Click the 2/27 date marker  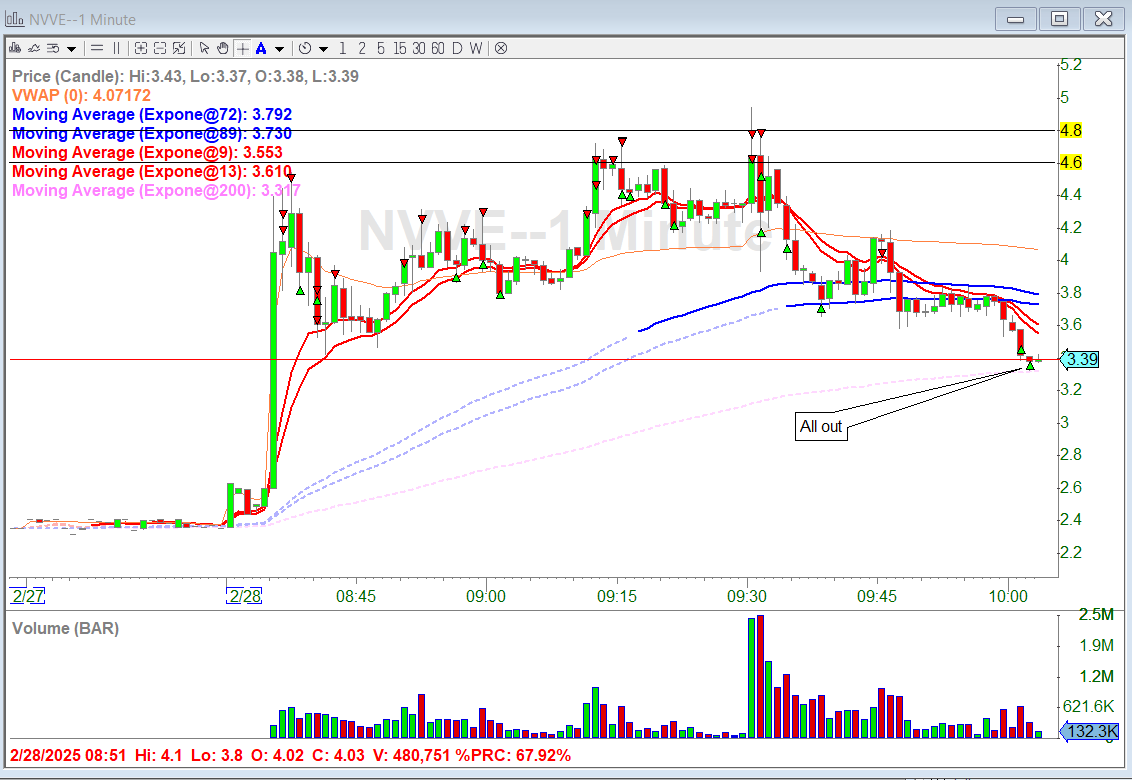(27, 596)
